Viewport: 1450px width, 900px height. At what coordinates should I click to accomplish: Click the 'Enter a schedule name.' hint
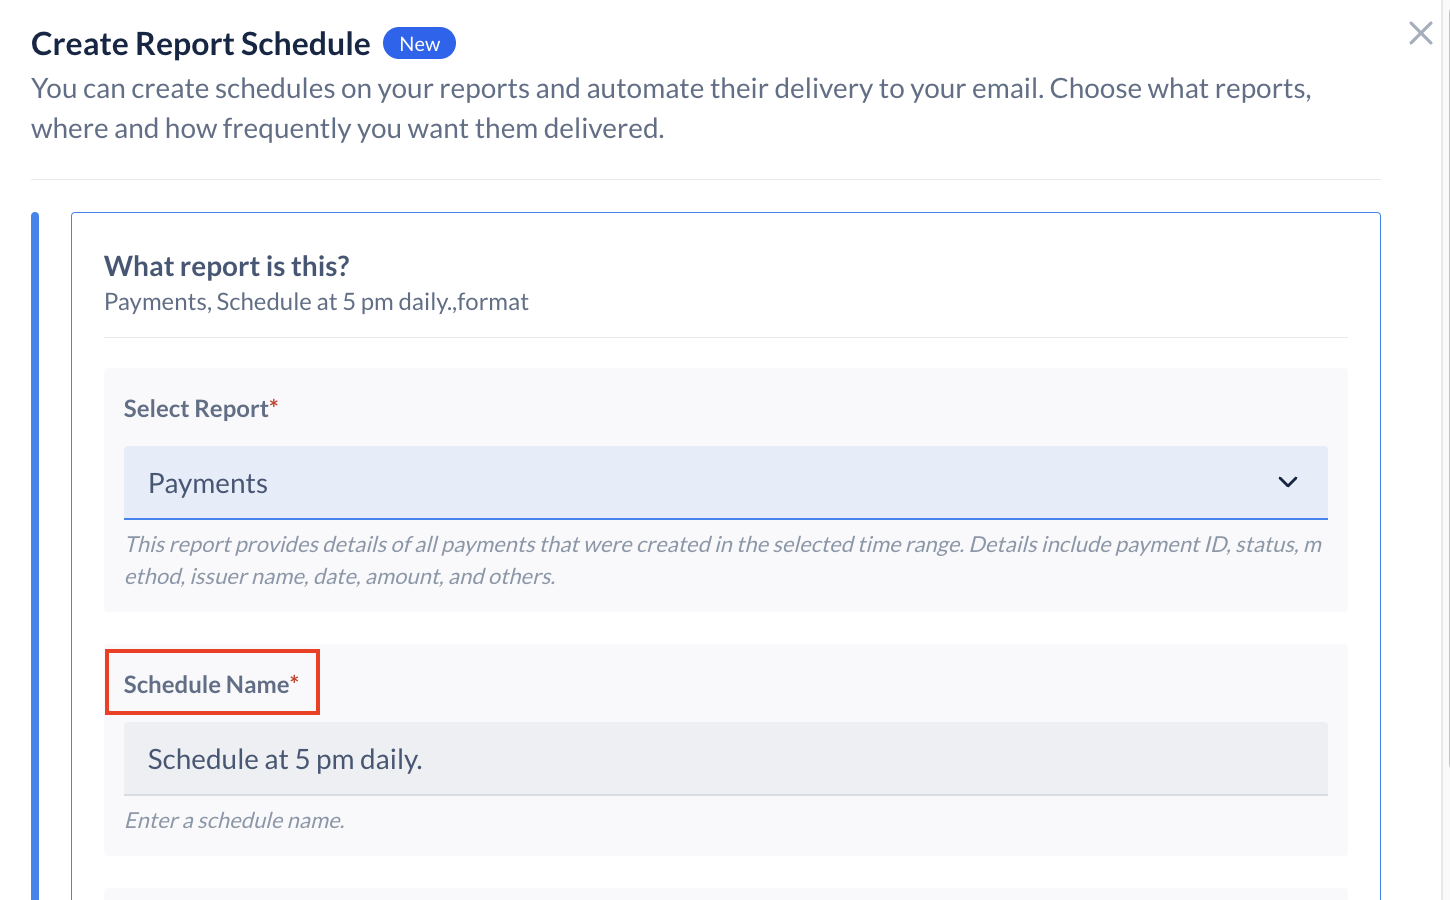[233, 820]
